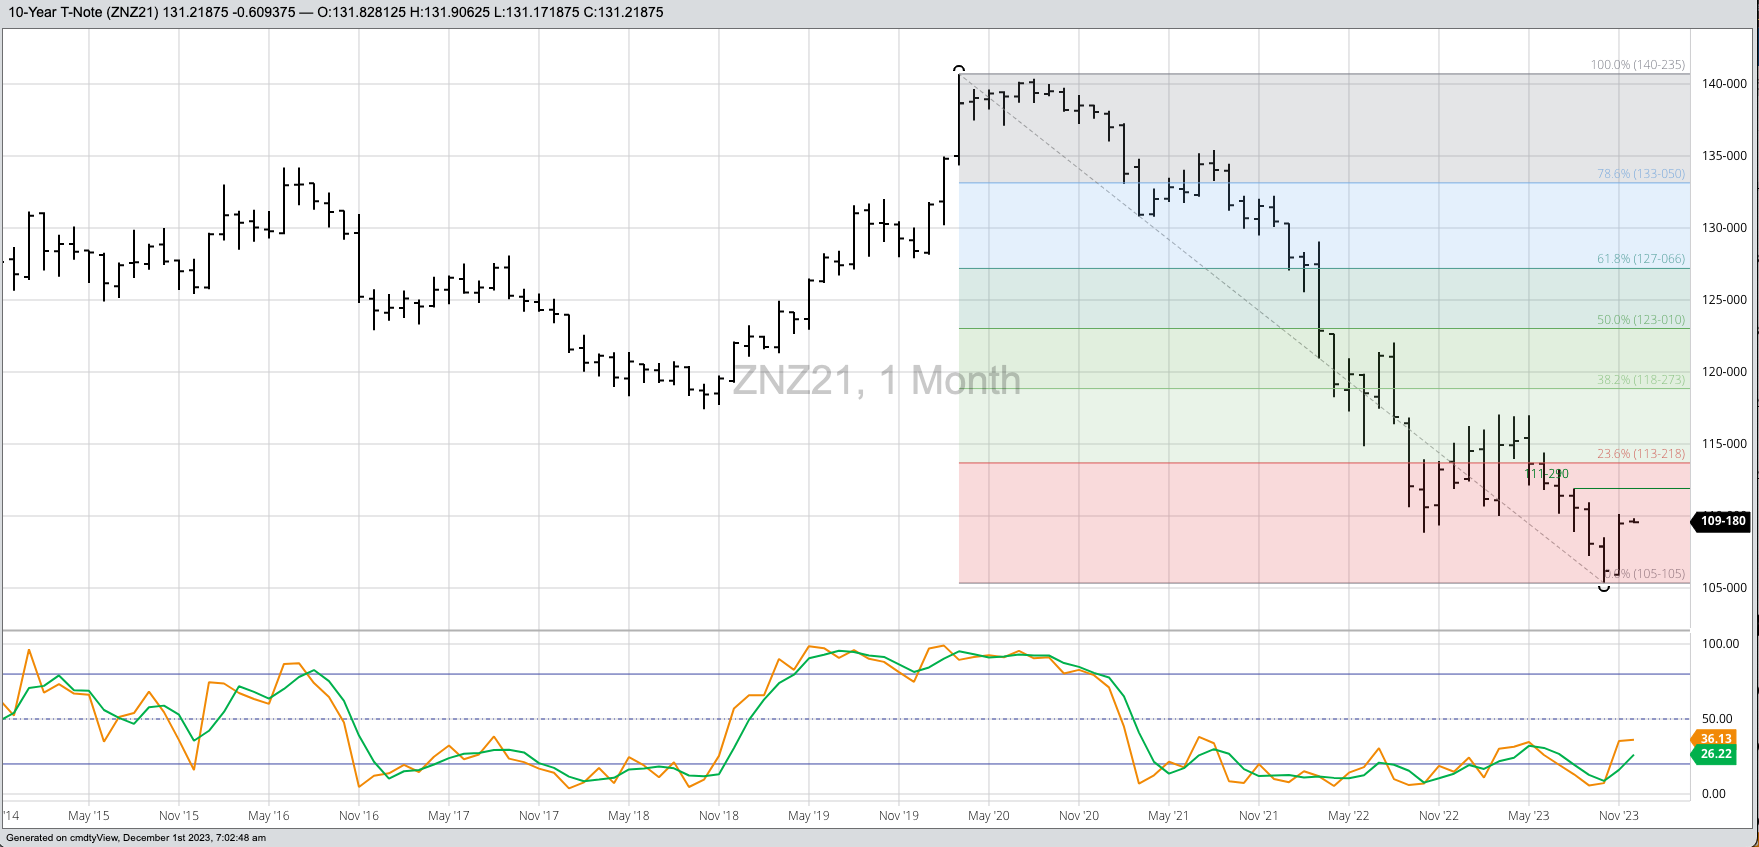Click the May '20 date axis label
Screen dimensions: 1759x847
click(x=988, y=816)
